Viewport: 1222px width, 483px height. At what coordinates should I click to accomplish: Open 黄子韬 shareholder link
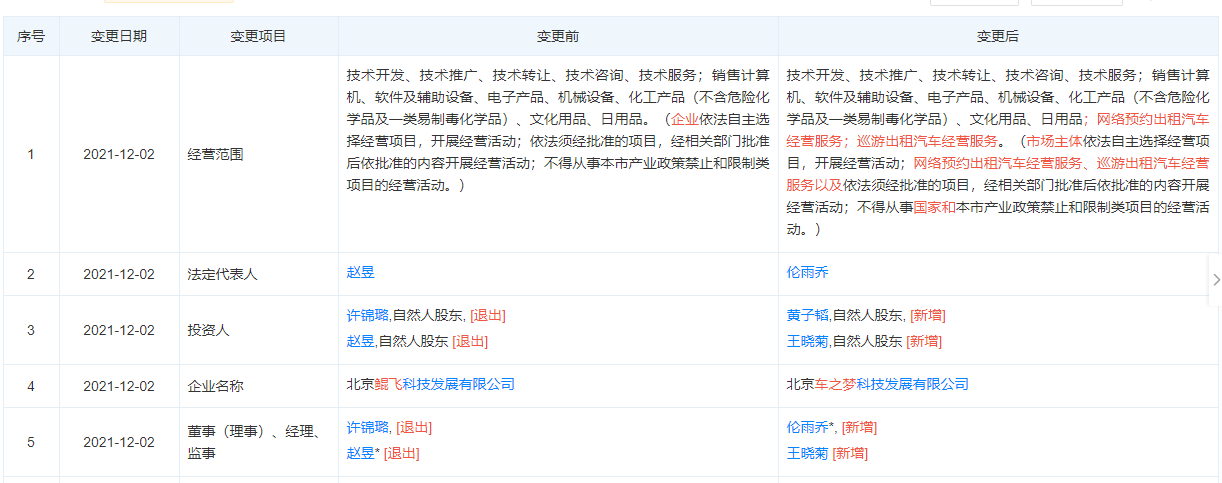(808, 315)
